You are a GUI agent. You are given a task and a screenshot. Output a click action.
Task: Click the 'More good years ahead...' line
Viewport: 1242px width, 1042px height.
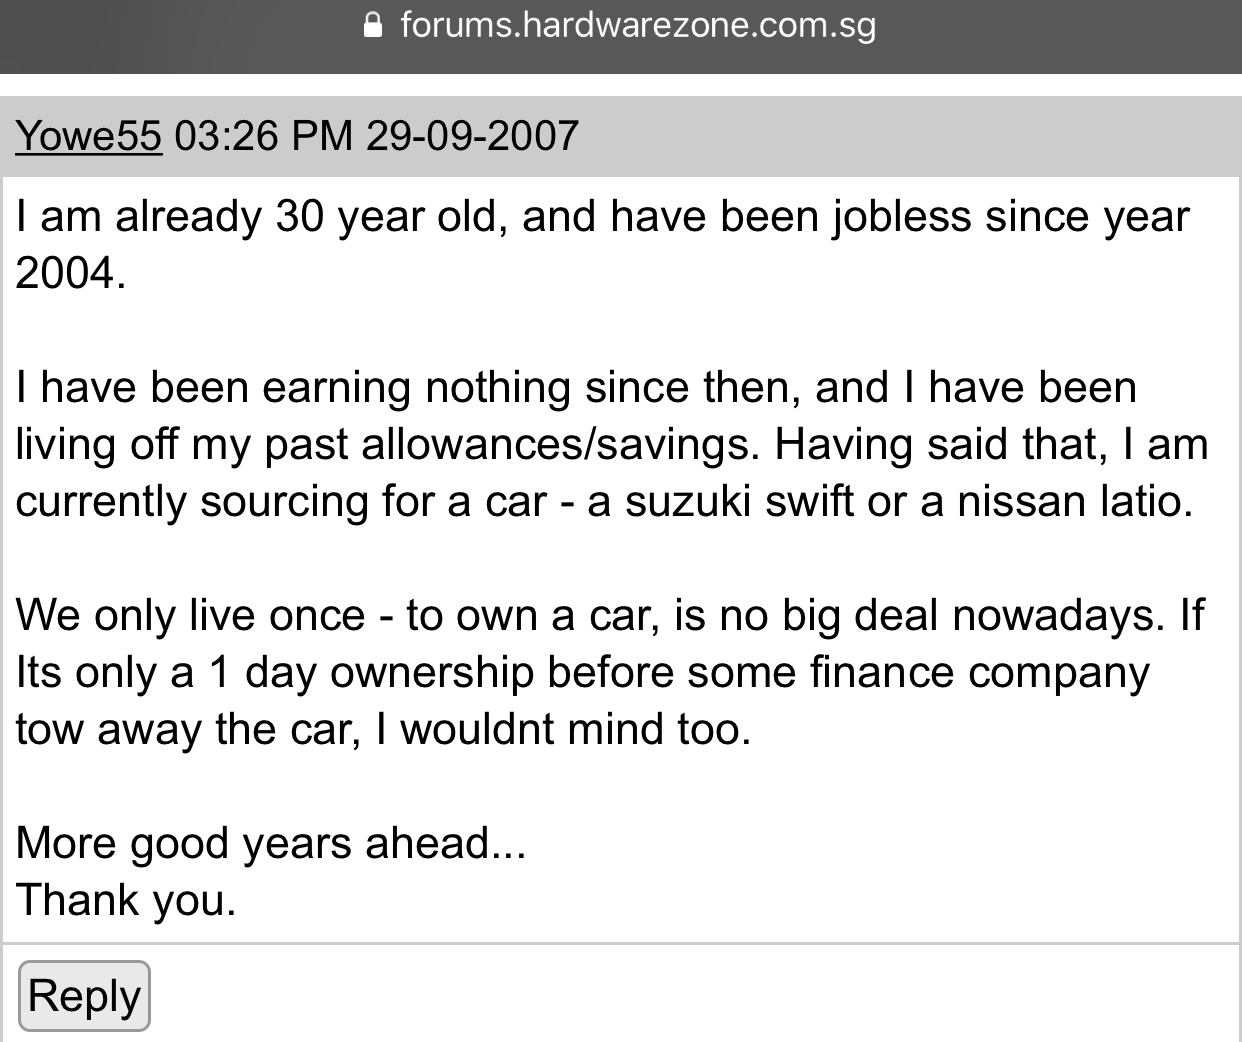270,844
